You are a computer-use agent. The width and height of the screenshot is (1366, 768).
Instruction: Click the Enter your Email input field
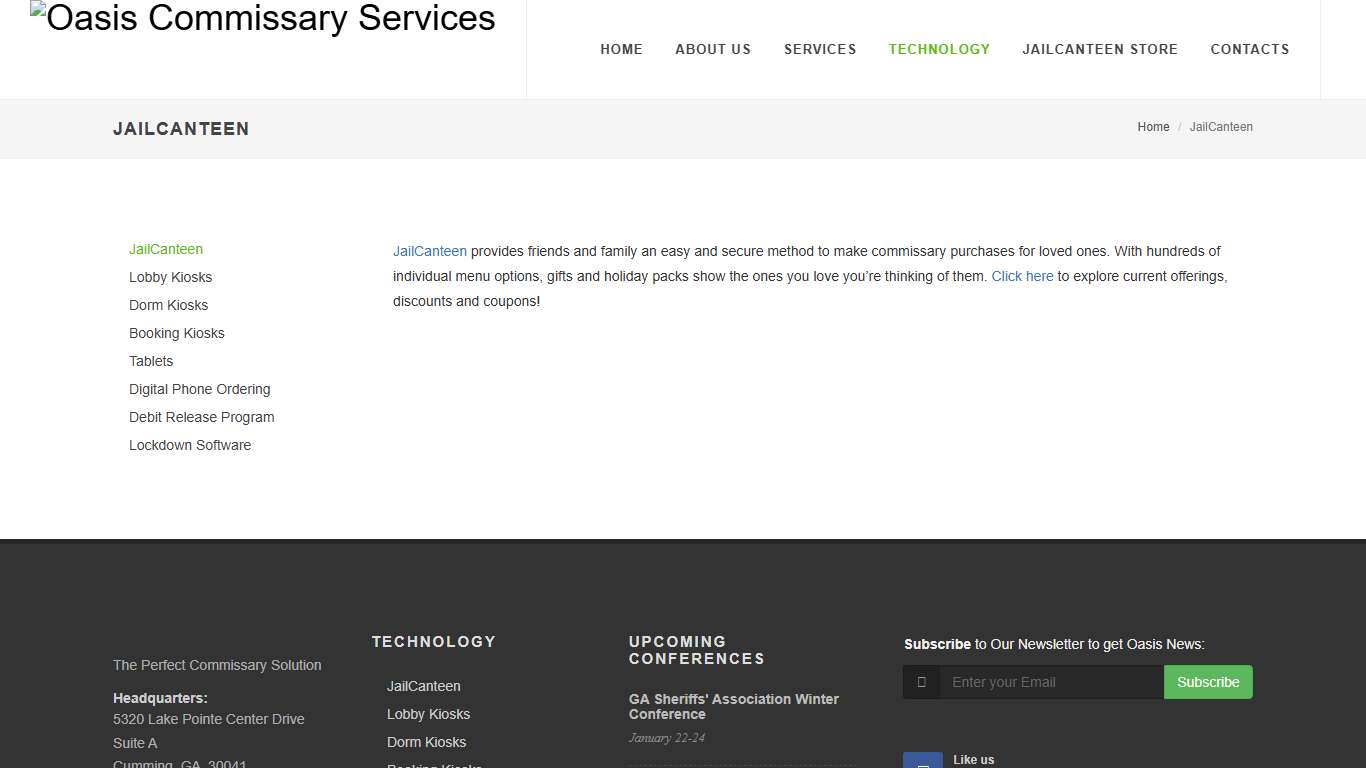click(x=1050, y=682)
